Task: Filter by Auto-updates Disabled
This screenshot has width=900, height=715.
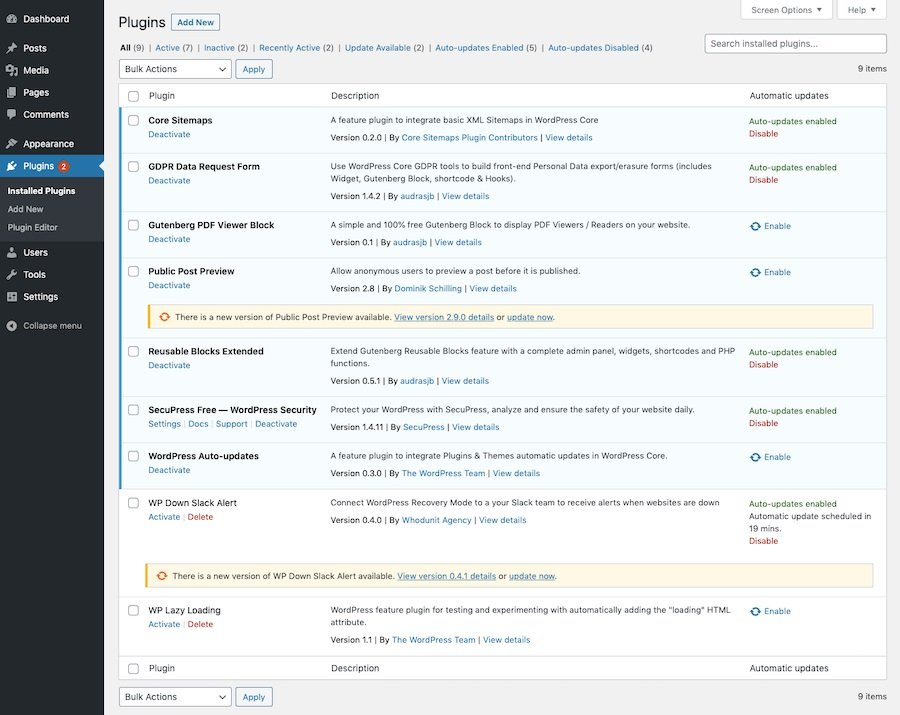Action: (x=593, y=48)
